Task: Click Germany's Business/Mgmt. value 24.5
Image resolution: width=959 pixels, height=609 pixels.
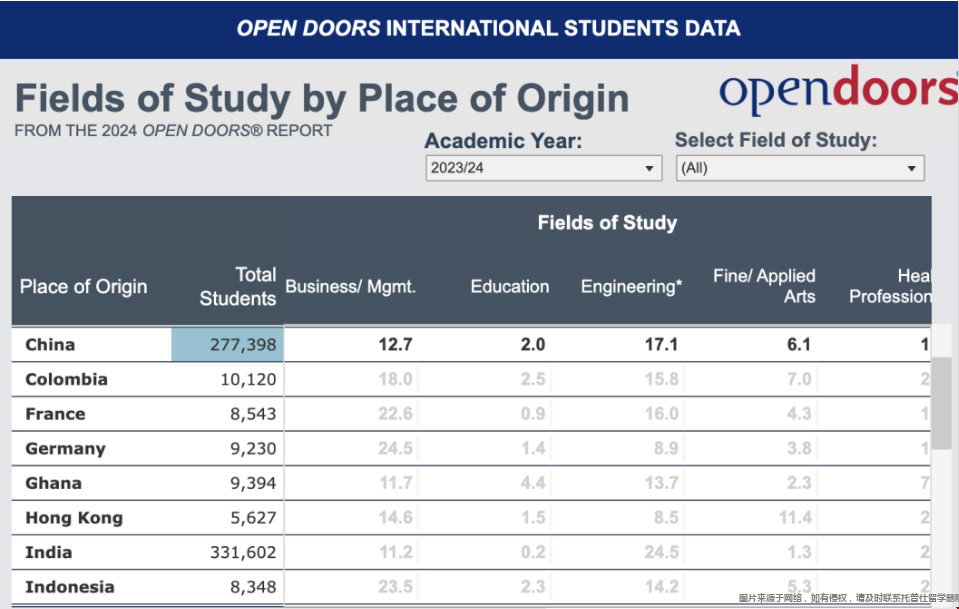Action: (x=395, y=449)
